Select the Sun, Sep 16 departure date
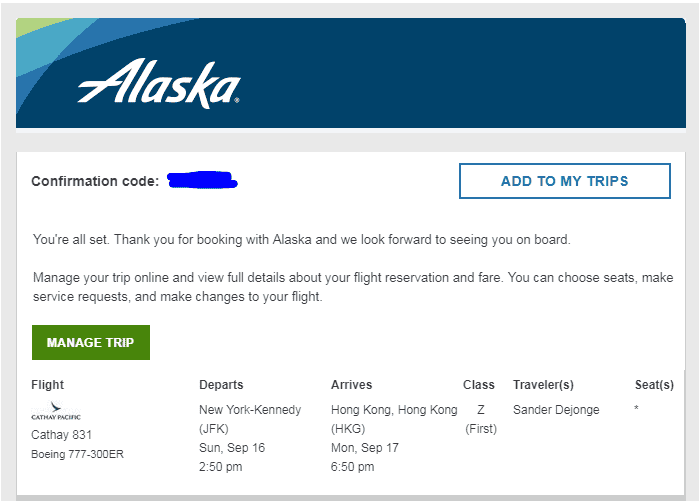699x501 pixels. 232,447
